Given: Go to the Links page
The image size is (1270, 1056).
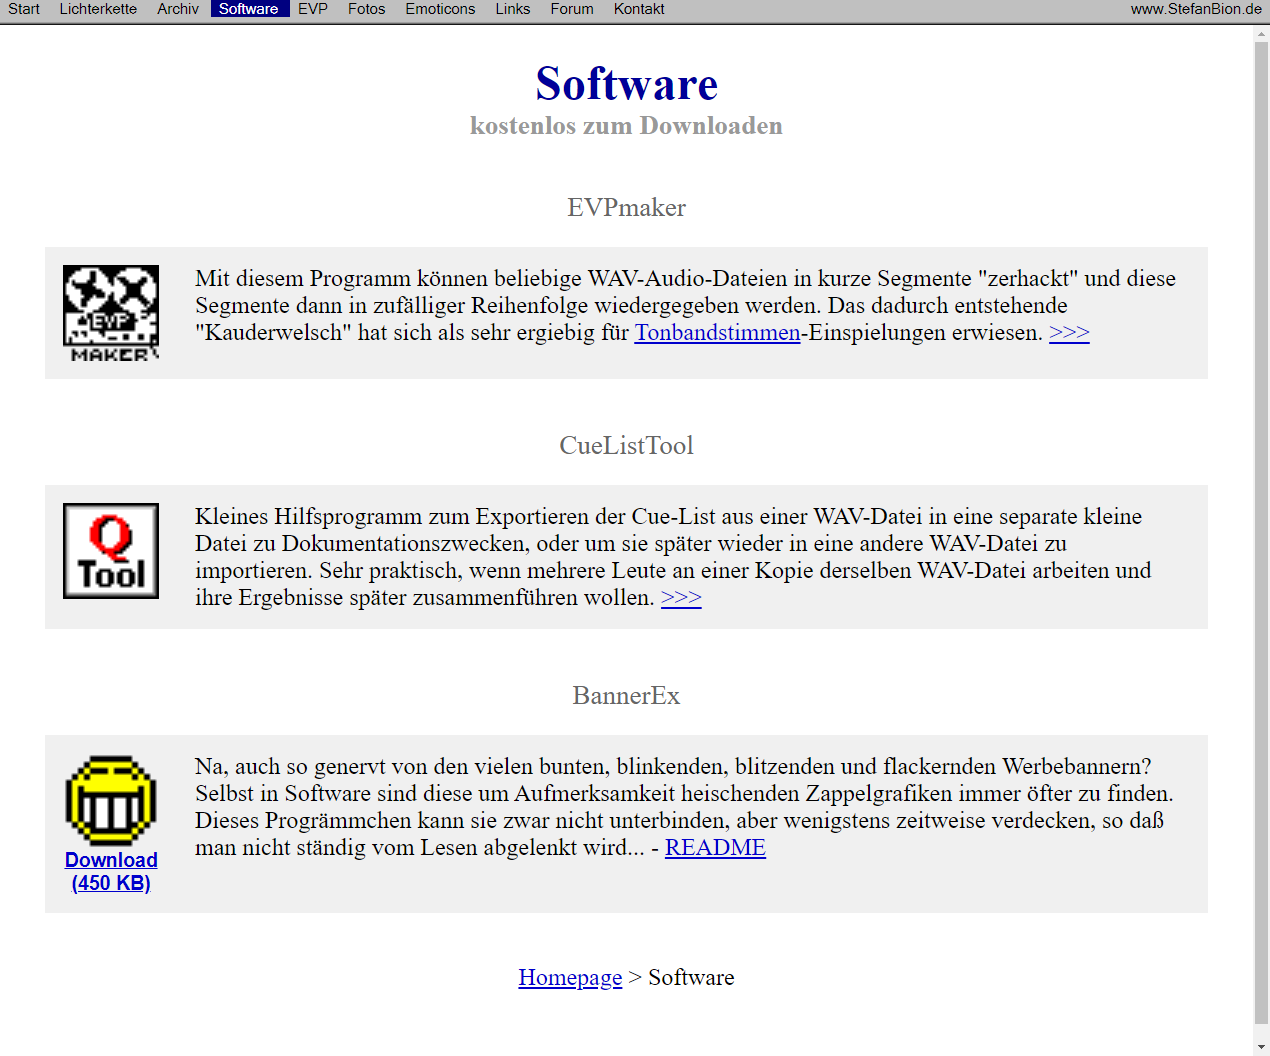Looking at the screenshot, I should [x=513, y=9].
